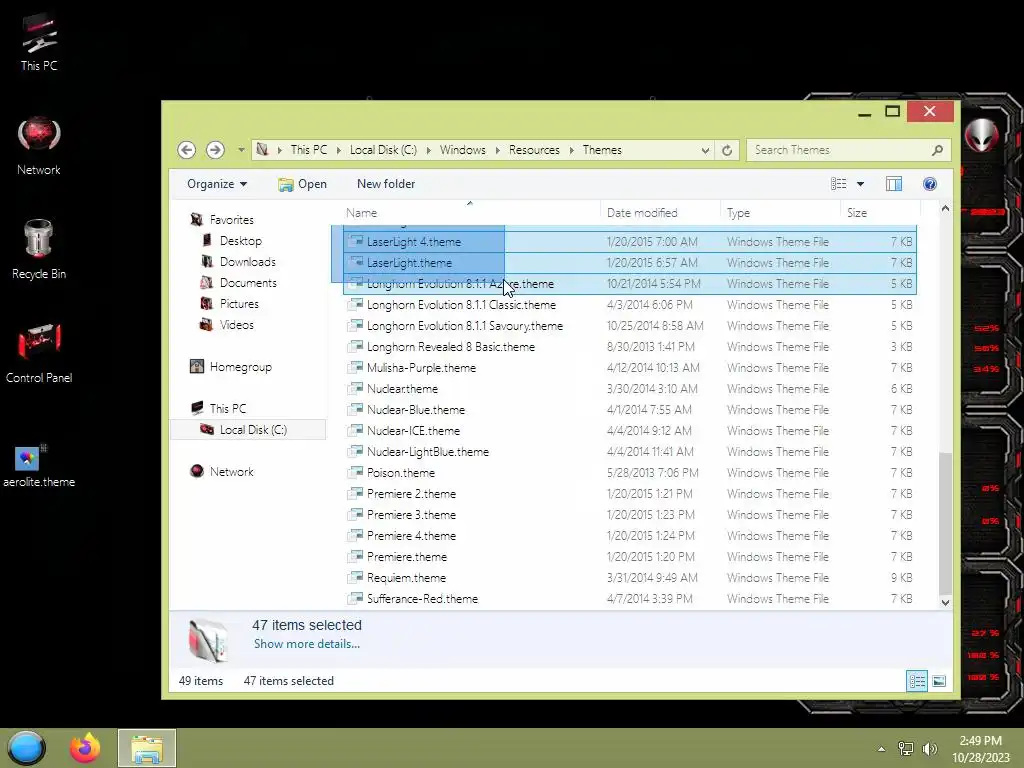Launch Firefox from taskbar
Viewport: 1024px width, 768px height.
[x=86, y=748]
